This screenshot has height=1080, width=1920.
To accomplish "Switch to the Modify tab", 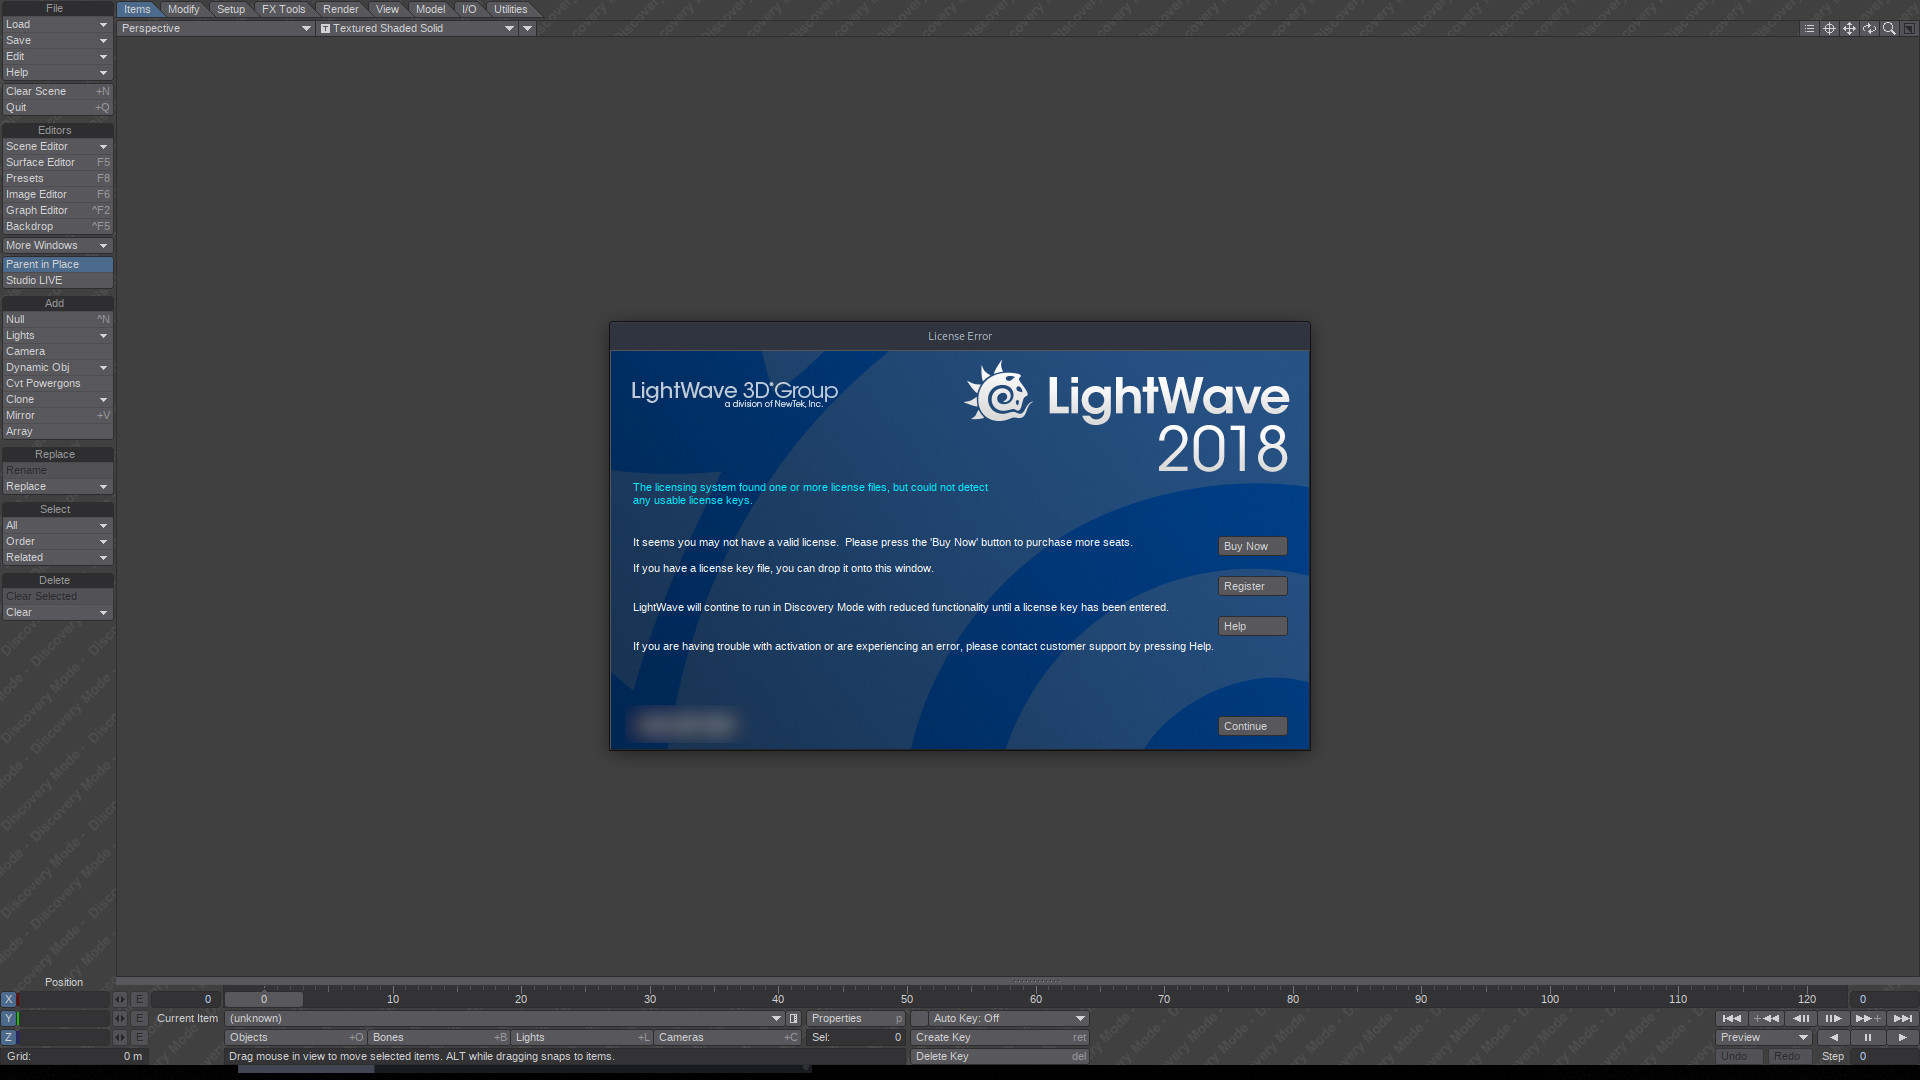I will click(x=183, y=9).
